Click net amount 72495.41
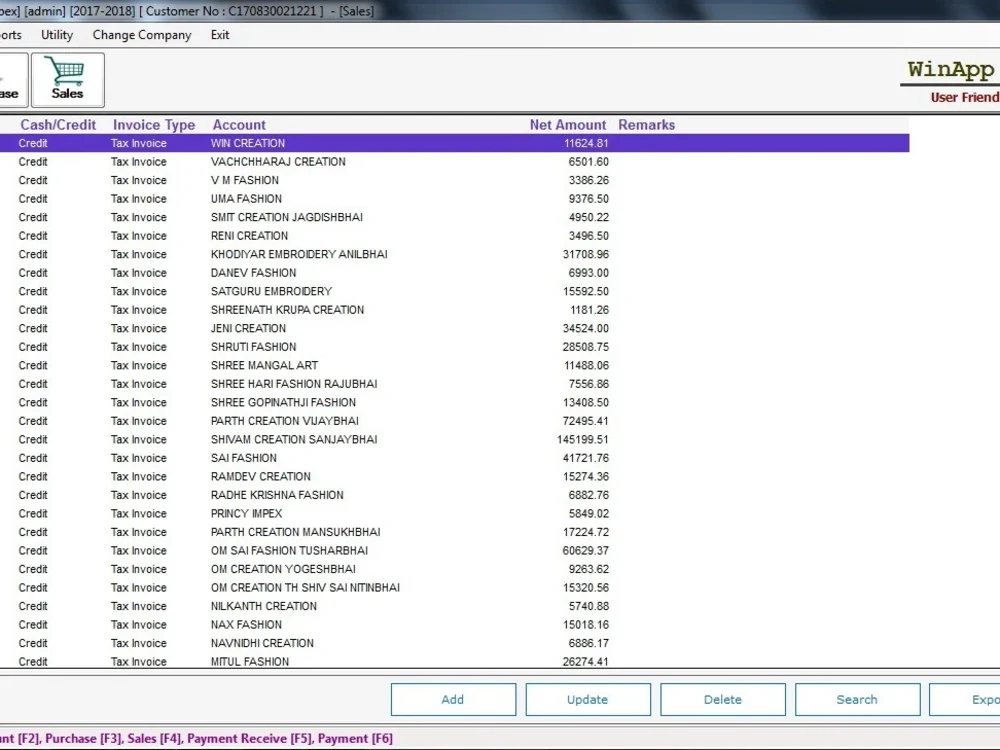Image resolution: width=1000 pixels, height=750 pixels. coord(585,421)
